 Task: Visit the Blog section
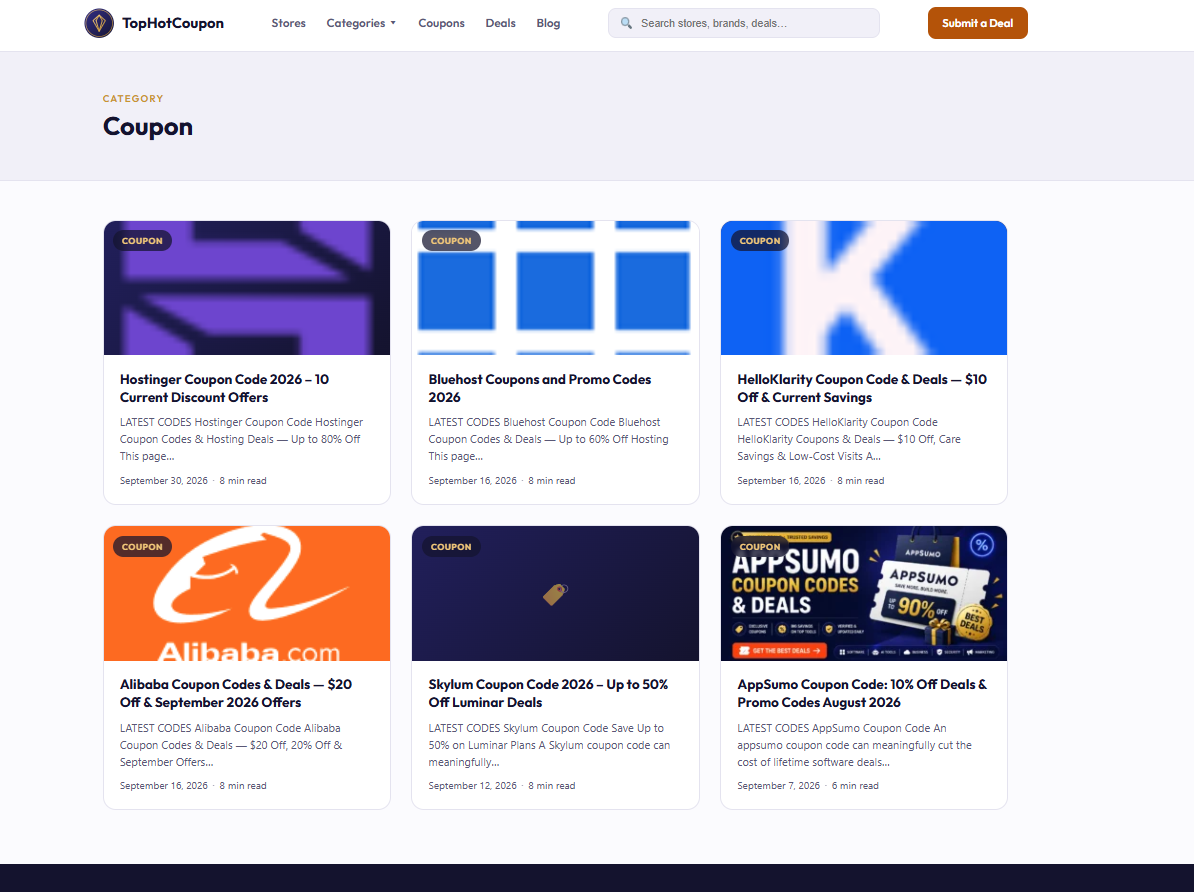coord(548,24)
